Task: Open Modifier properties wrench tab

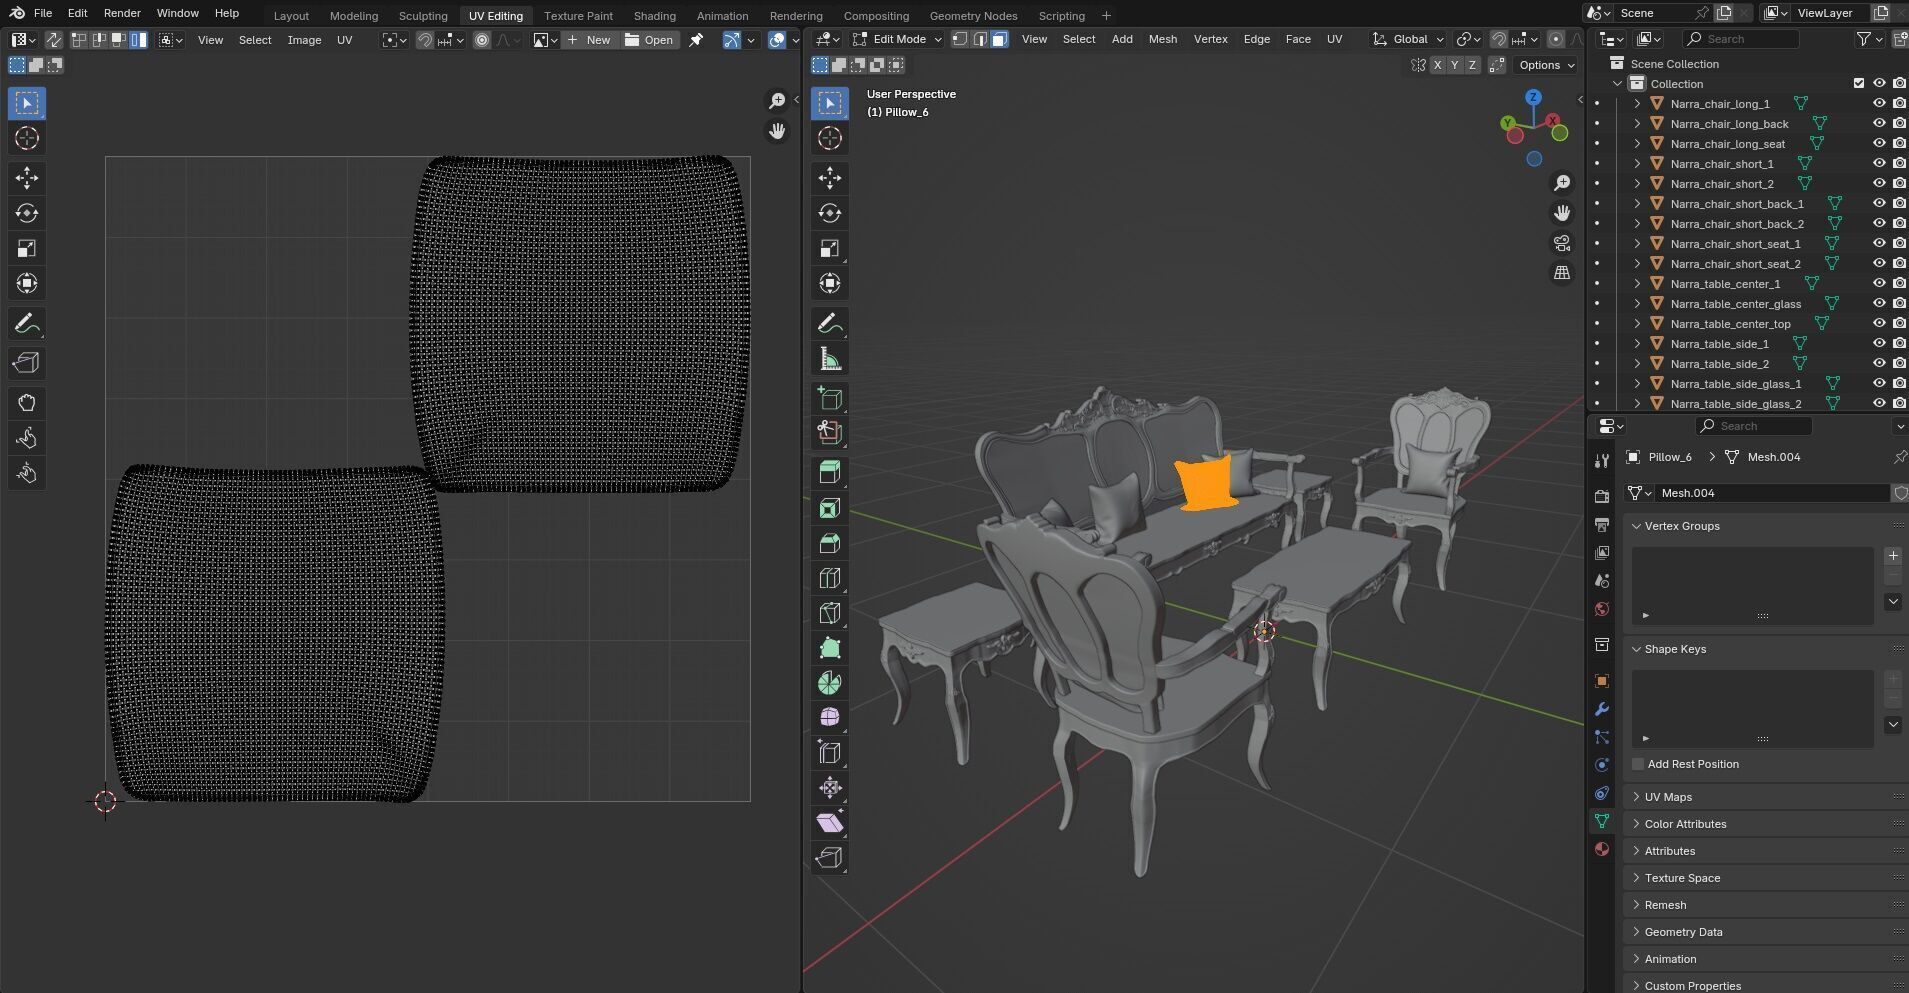Action: pyautogui.click(x=1602, y=709)
